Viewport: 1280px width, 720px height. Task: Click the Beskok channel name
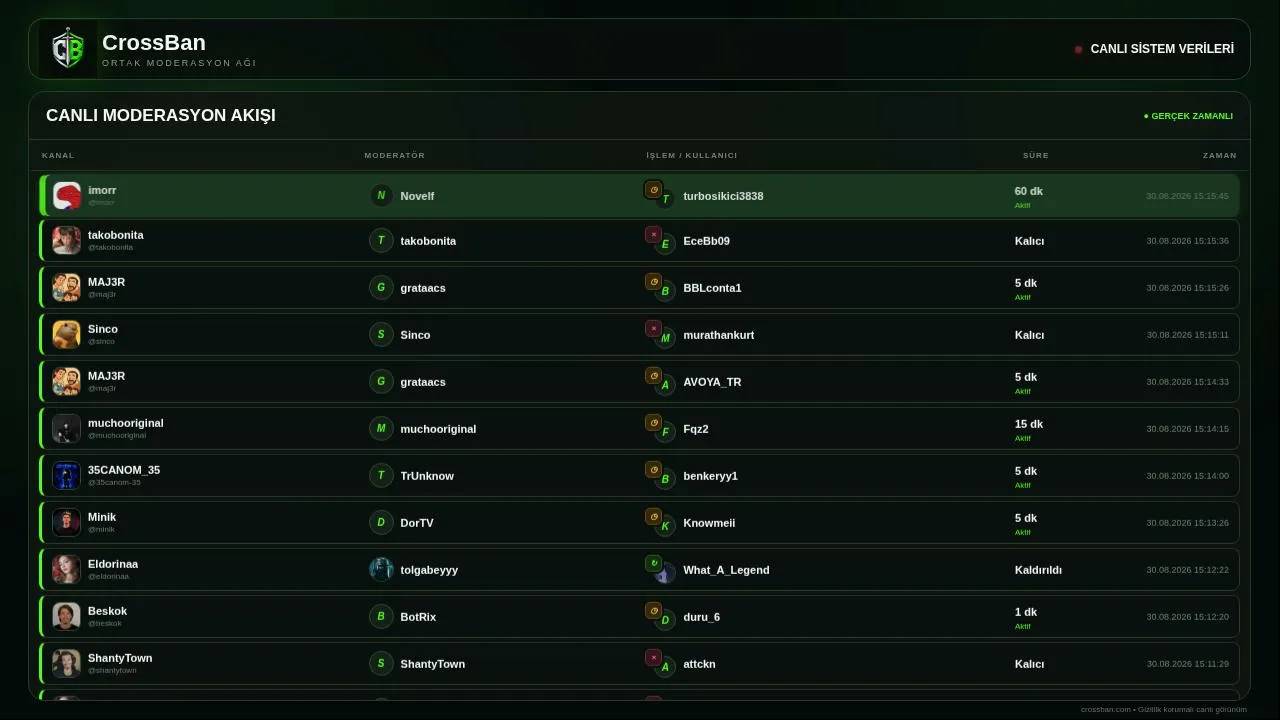pos(107,611)
